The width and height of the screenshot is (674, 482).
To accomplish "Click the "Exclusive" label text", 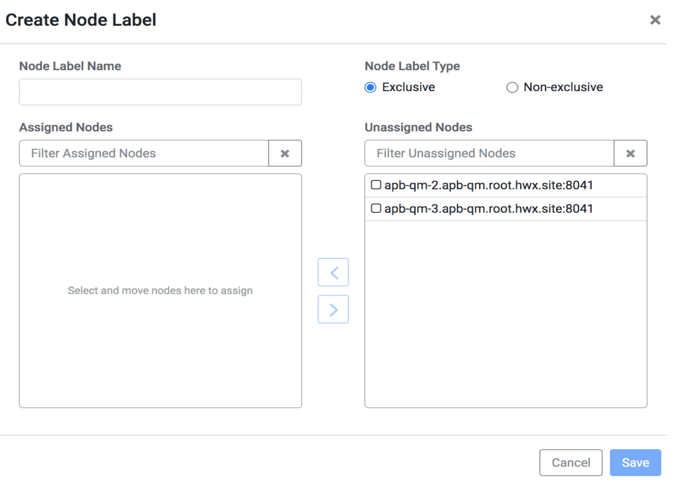I will click(x=408, y=88).
